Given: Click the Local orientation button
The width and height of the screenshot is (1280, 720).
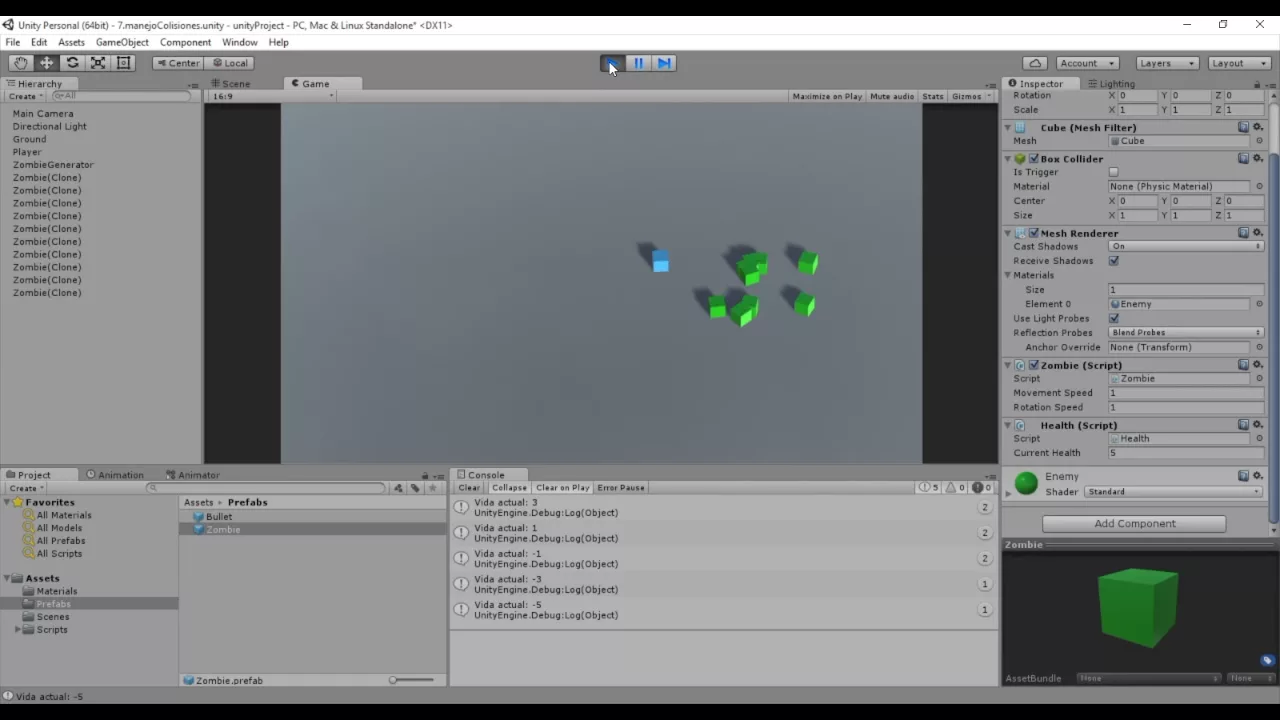Looking at the screenshot, I should 229,63.
